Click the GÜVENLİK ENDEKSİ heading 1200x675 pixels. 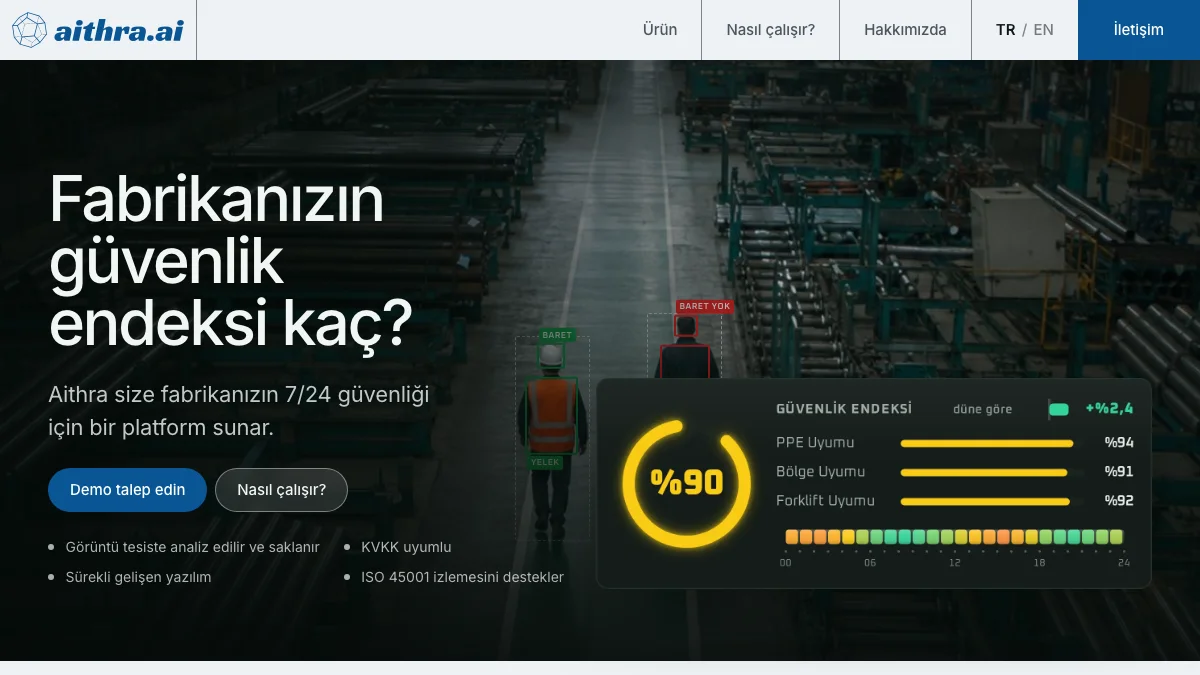pyautogui.click(x=844, y=408)
